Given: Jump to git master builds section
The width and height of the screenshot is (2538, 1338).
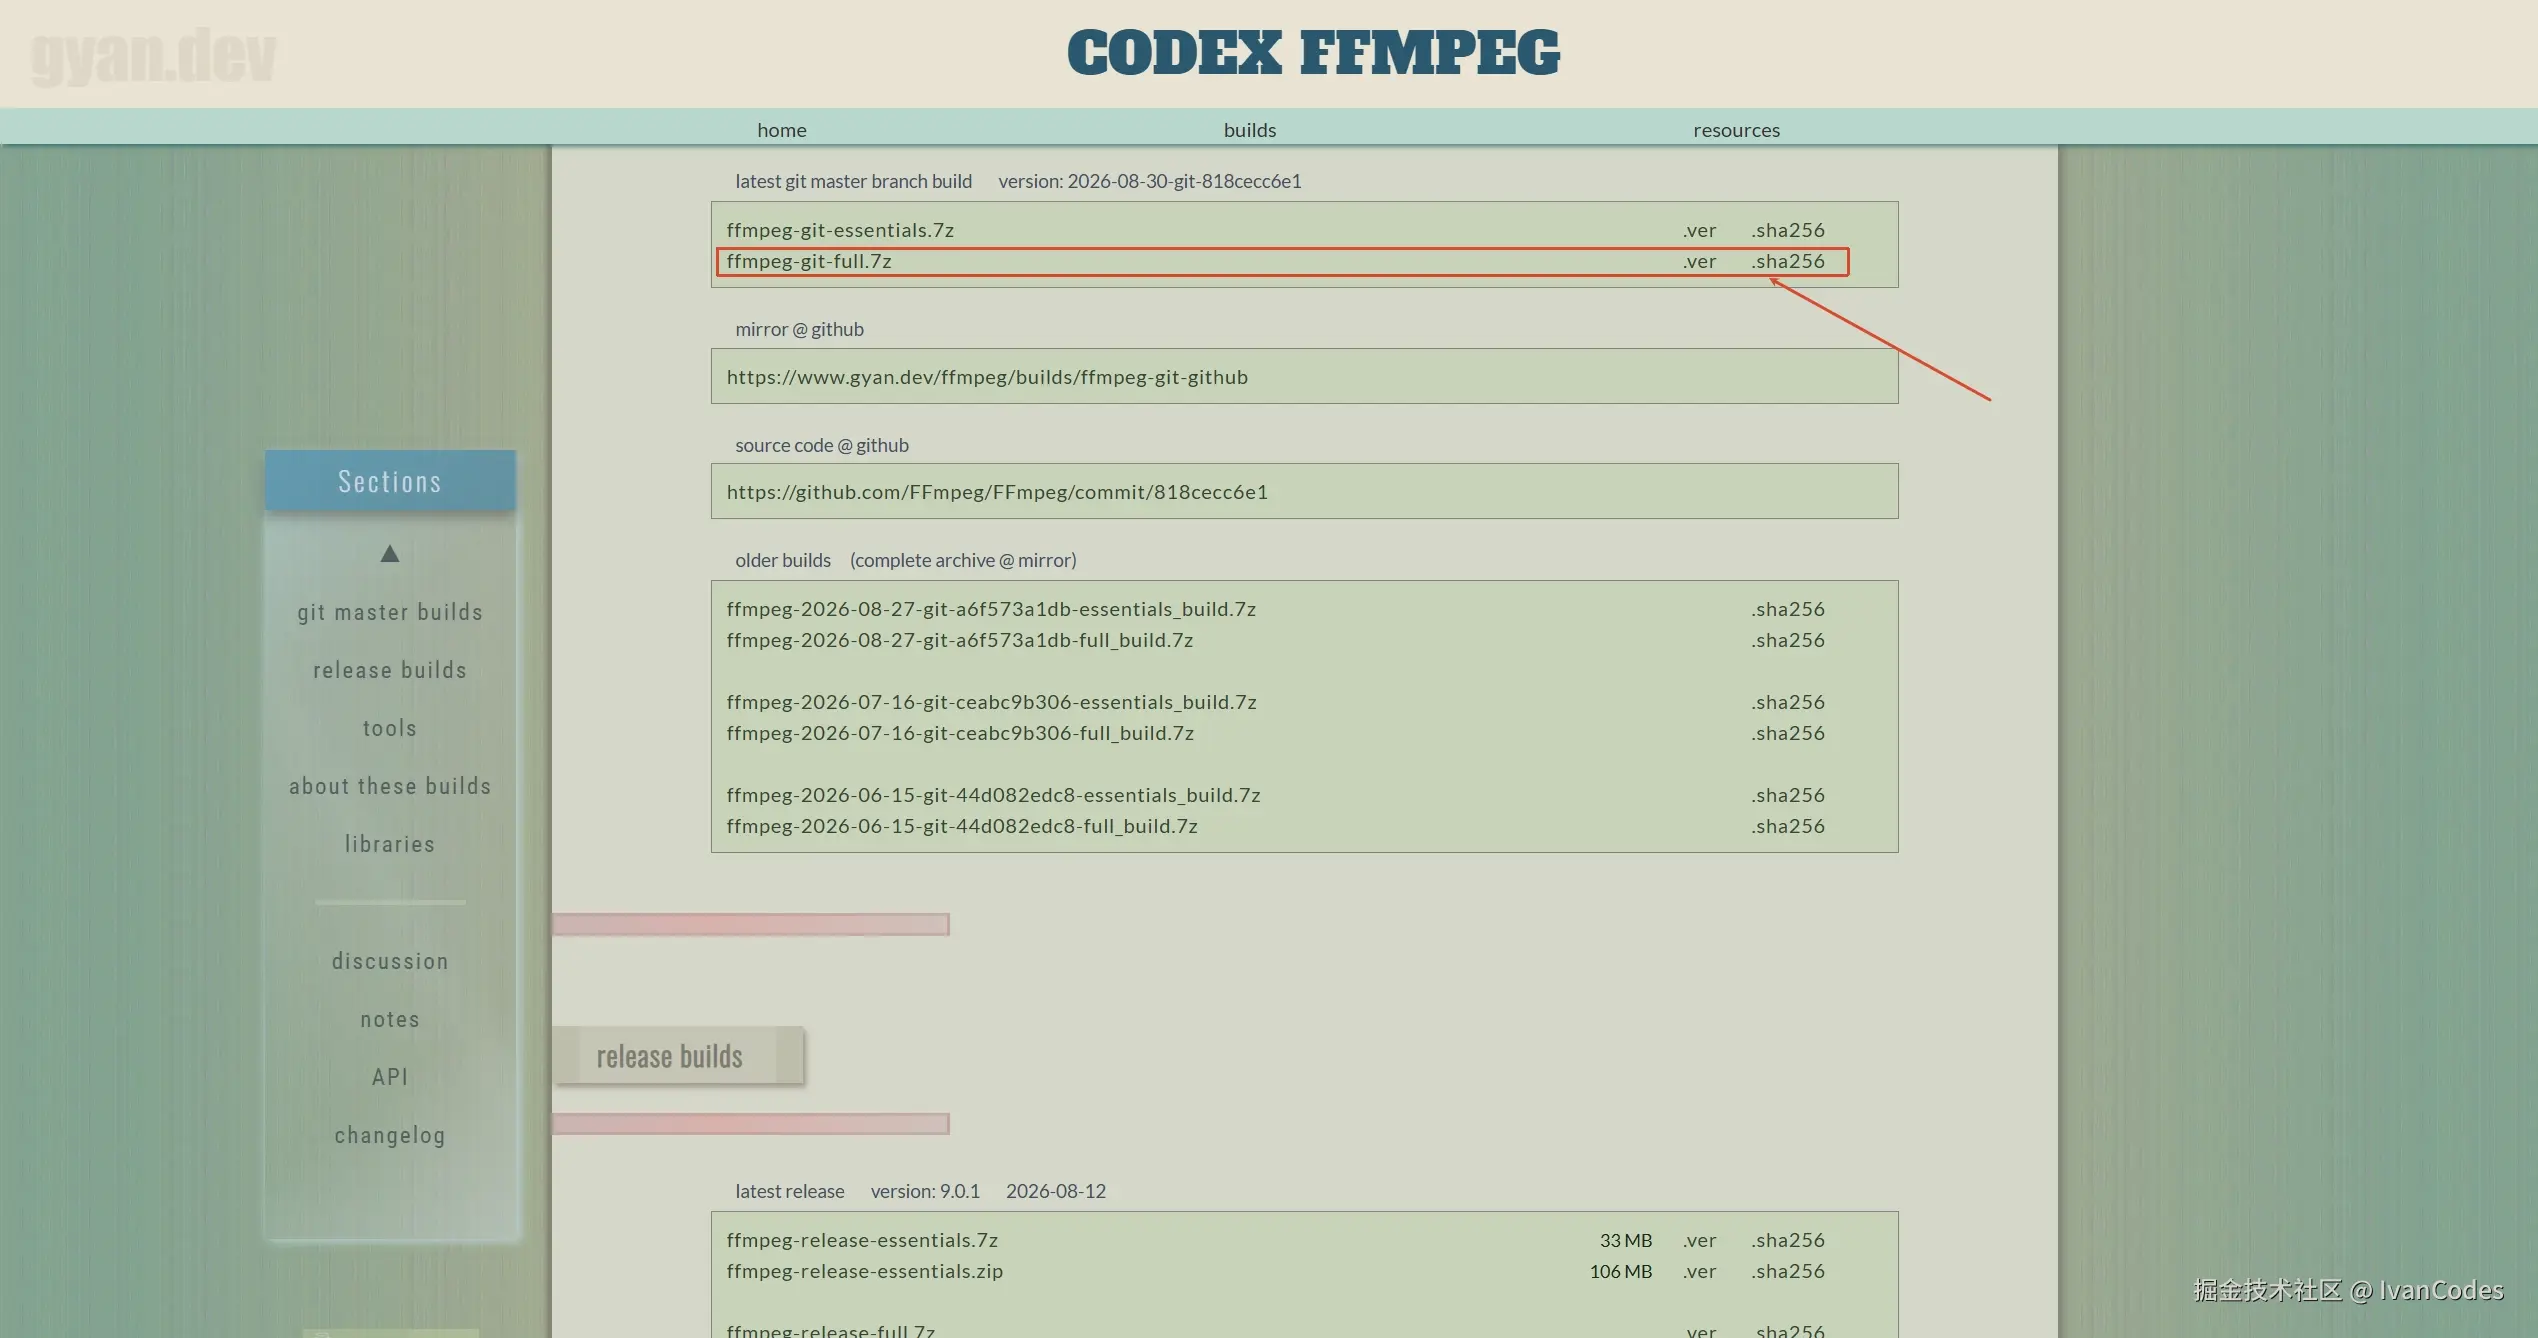Looking at the screenshot, I should (x=390, y=612).
